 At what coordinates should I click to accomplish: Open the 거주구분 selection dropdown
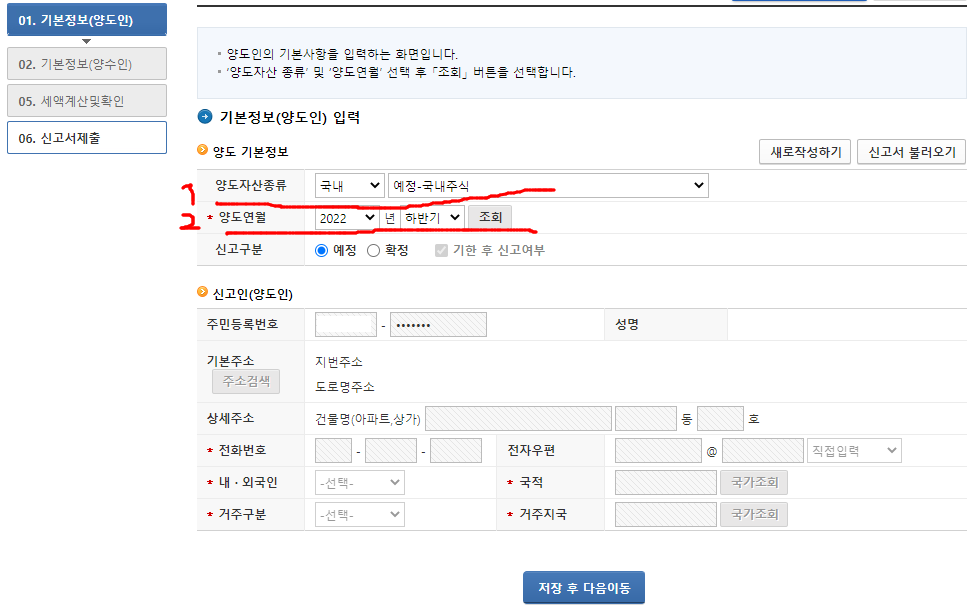click(x=359, y=514)
